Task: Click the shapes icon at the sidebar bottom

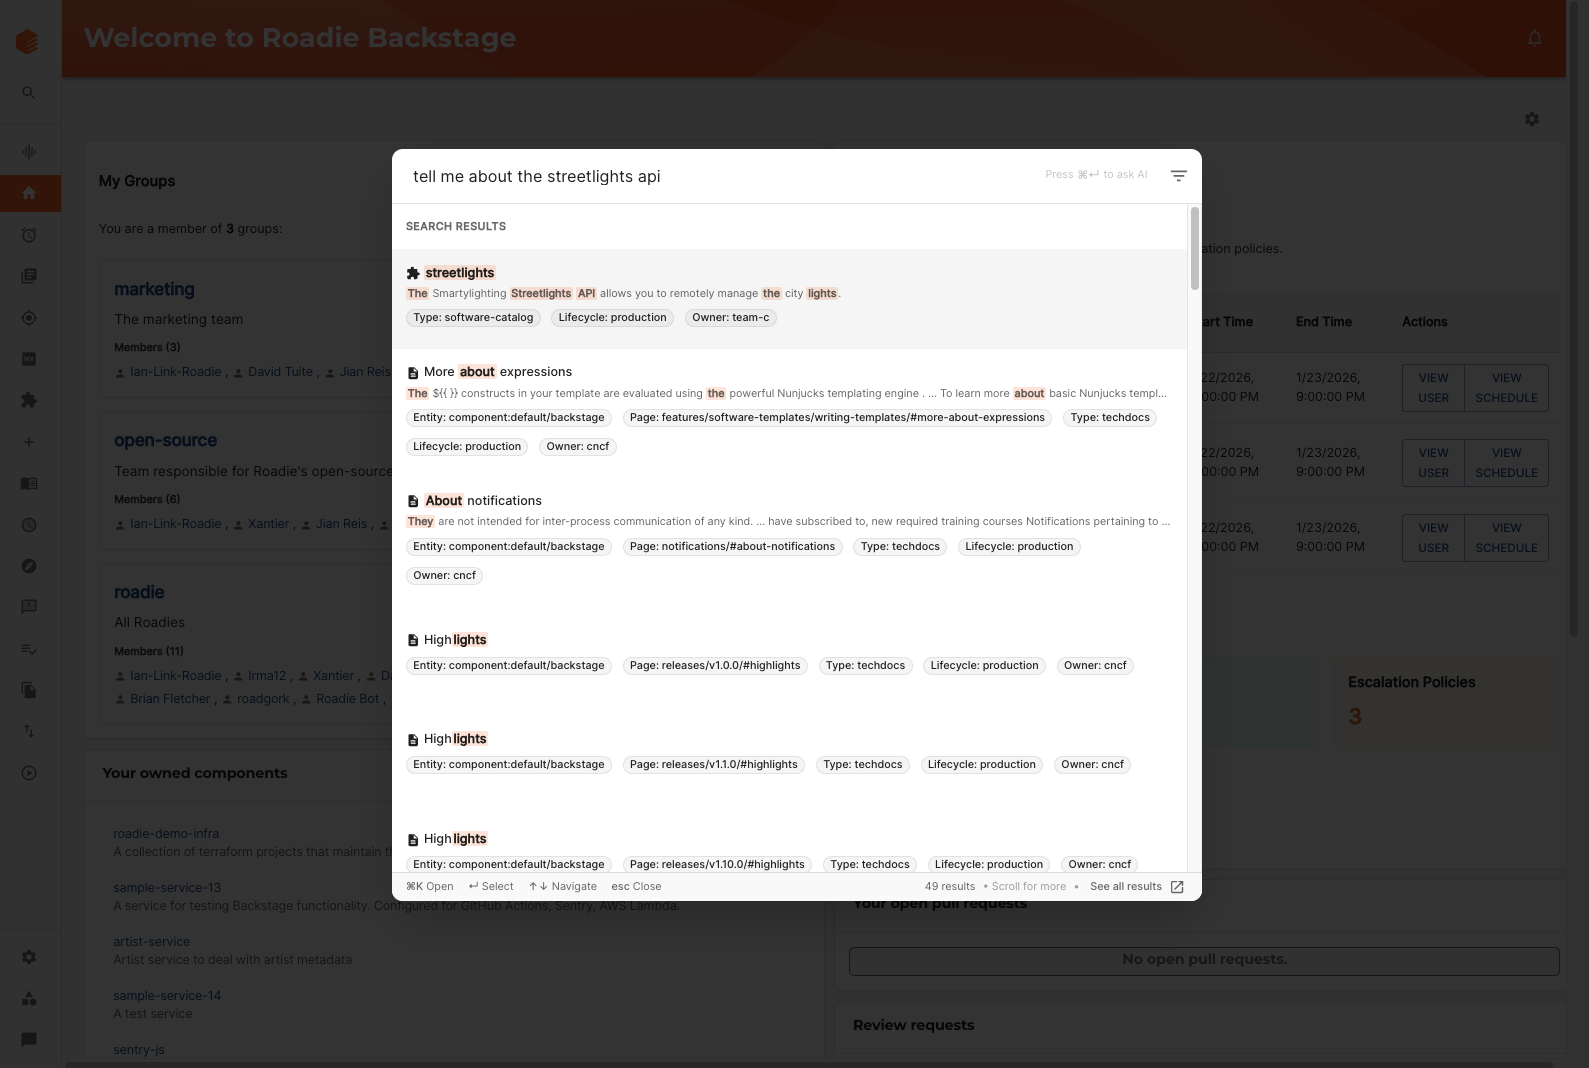Action: [29, 998]
